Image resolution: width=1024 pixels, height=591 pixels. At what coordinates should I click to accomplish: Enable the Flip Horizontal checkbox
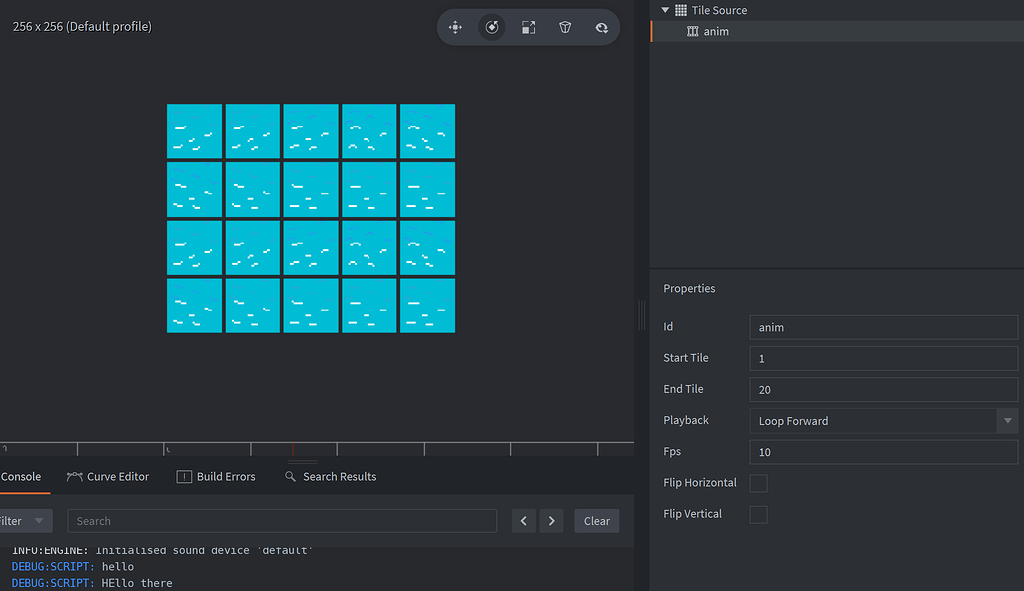757,483
